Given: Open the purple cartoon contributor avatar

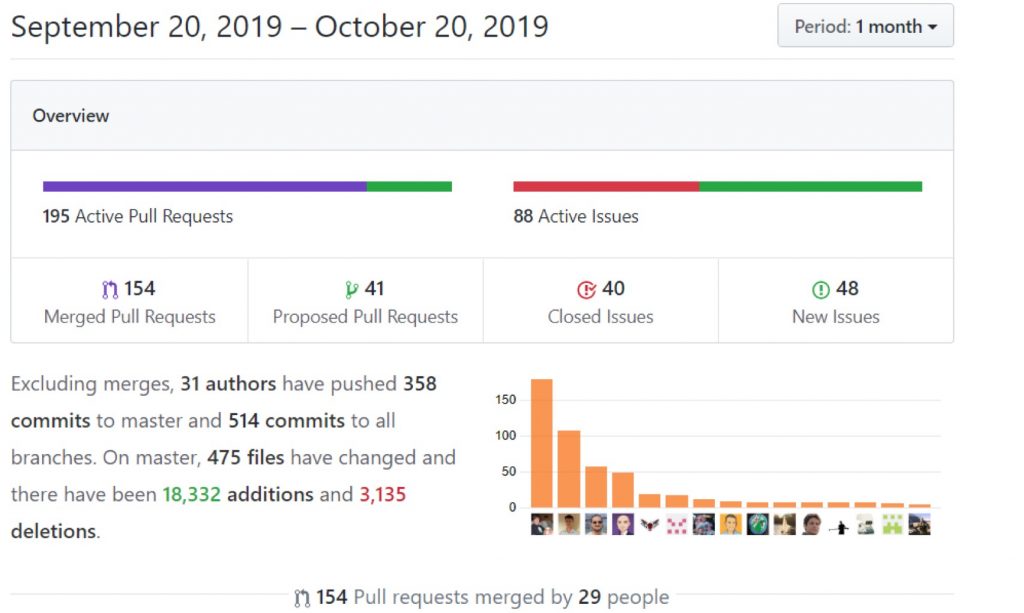Looking at the screenshot, I should (623, 524).
